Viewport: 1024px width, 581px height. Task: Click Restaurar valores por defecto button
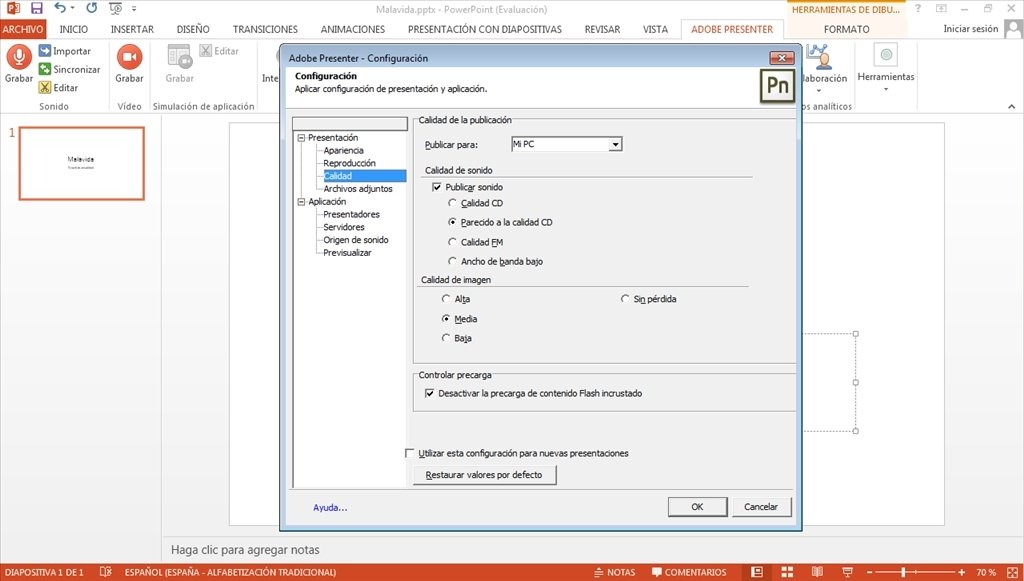point(484,475)
